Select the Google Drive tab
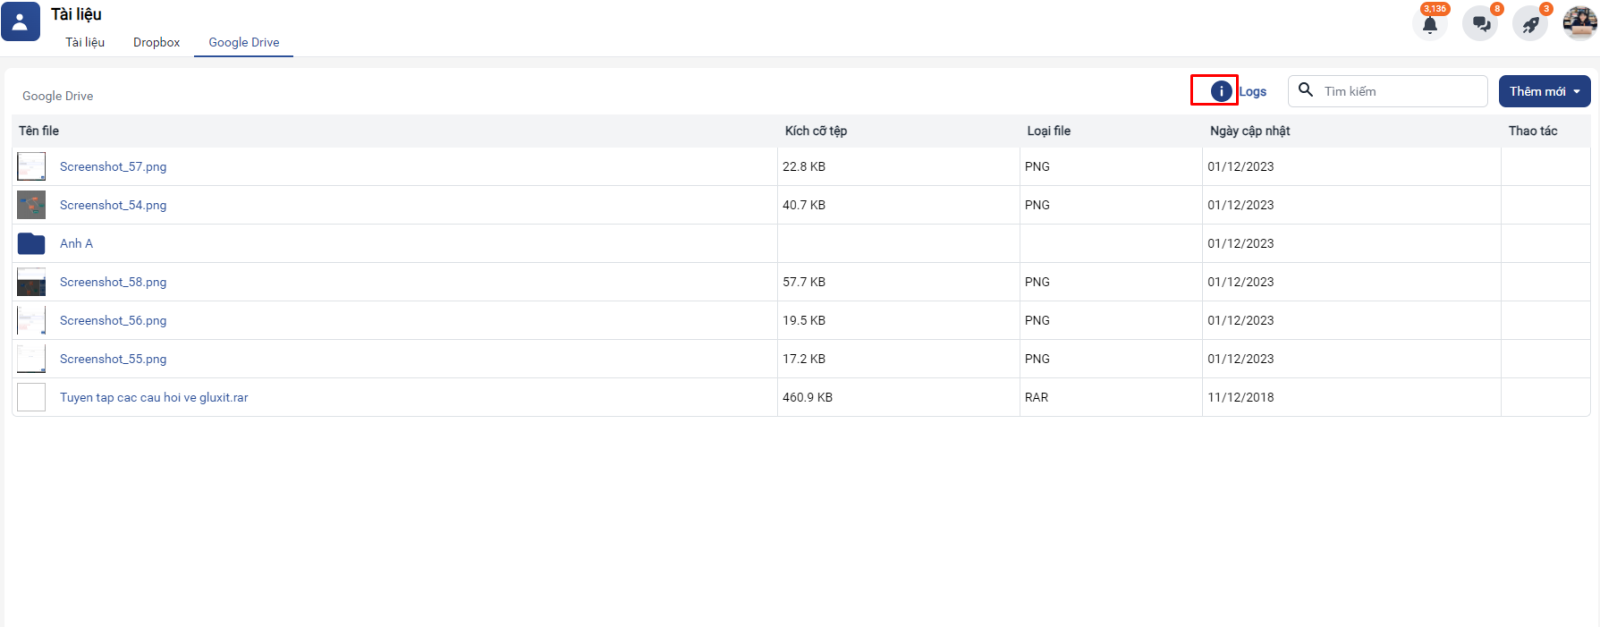Screen dimensions: 1600x627 243,42
